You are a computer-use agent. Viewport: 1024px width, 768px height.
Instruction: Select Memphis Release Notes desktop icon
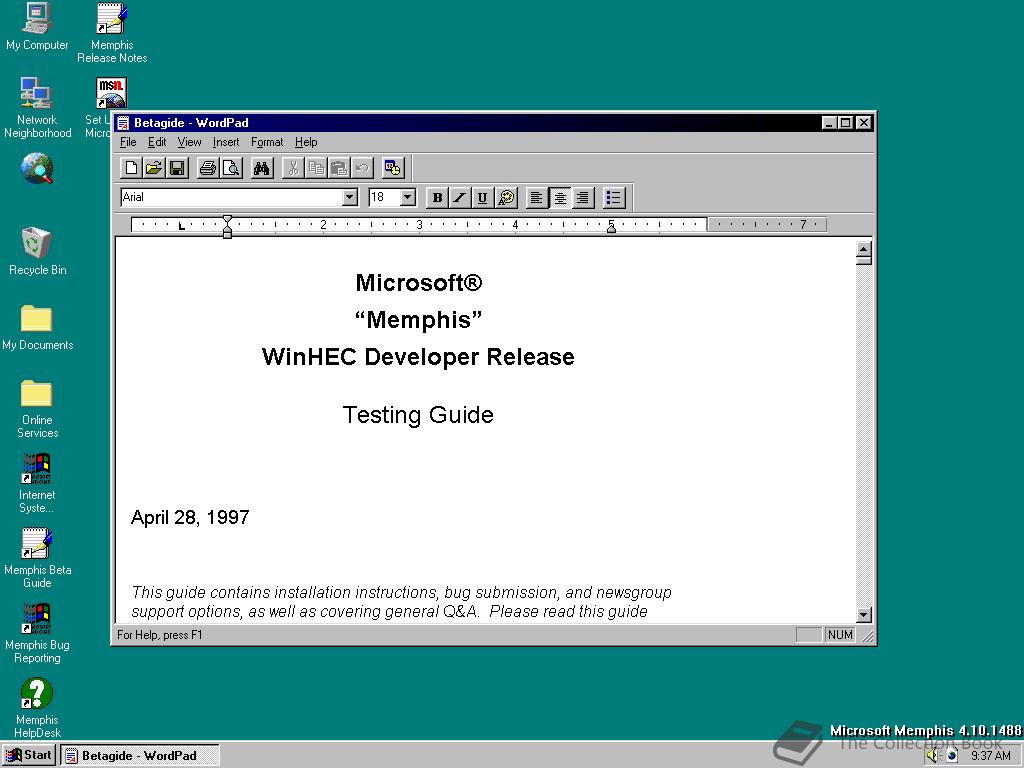(112, 33)
